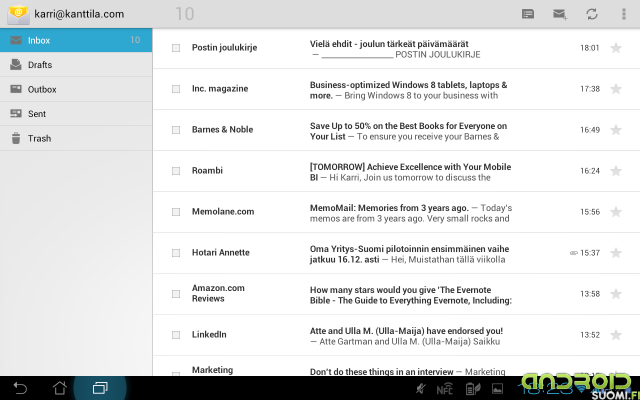640x400 pixels.
Task: Compose a new email
Action: (x=560, y=14)
